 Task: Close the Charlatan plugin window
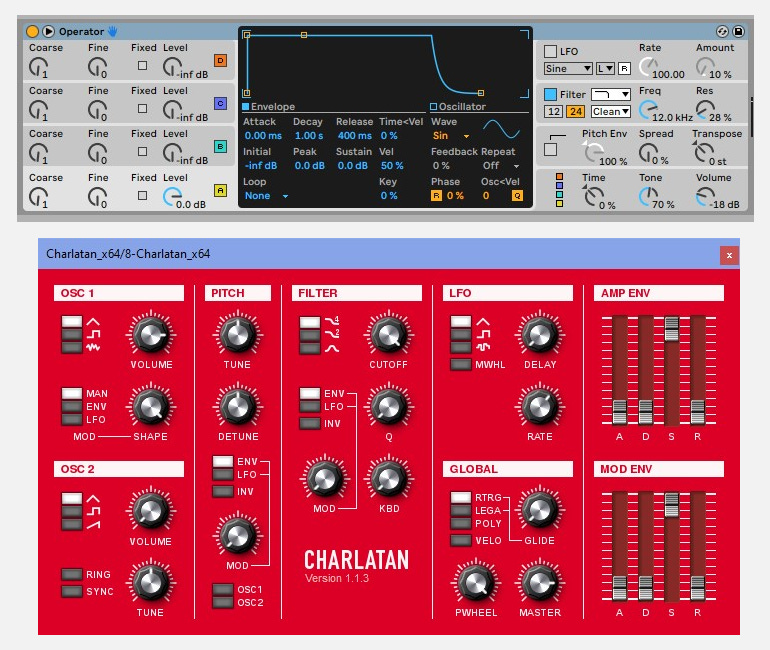729,255
